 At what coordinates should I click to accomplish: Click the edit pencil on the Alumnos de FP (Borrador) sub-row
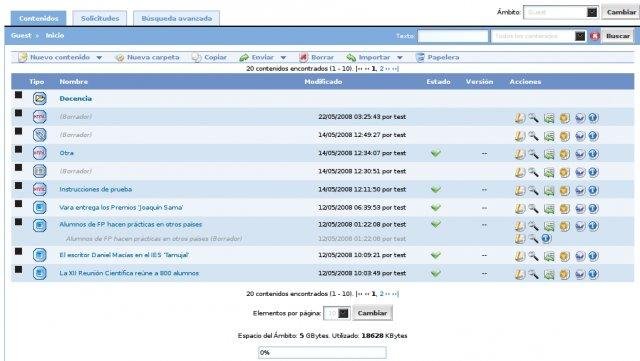point(519,238)
